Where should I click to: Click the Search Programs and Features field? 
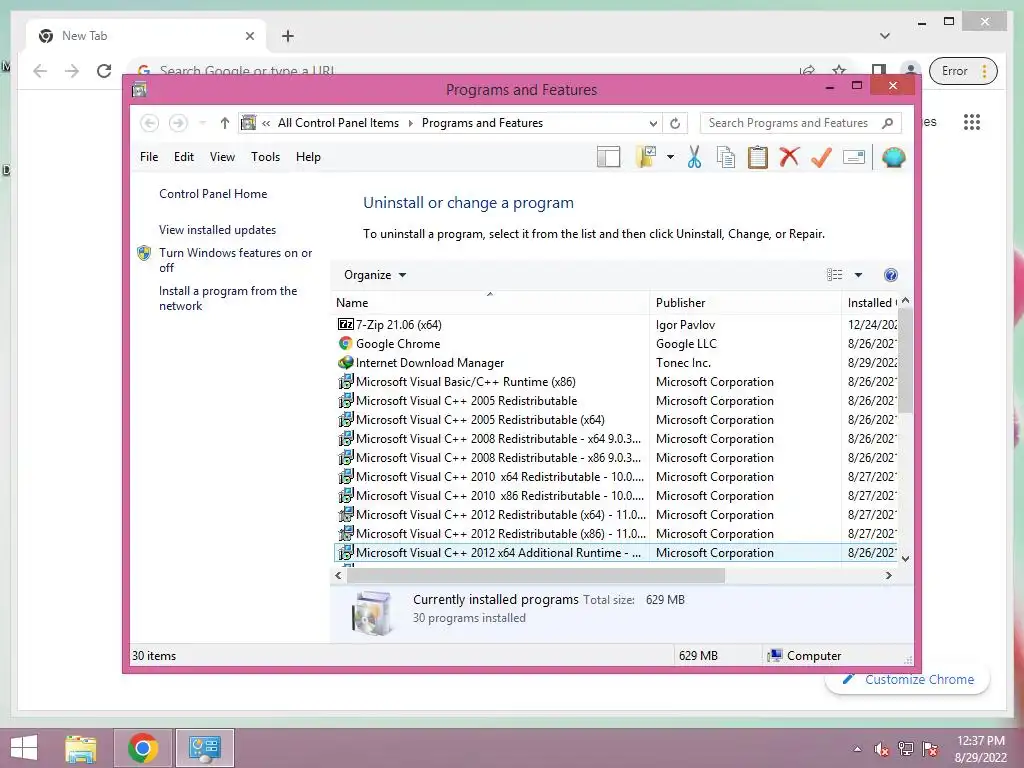(800, 123)
